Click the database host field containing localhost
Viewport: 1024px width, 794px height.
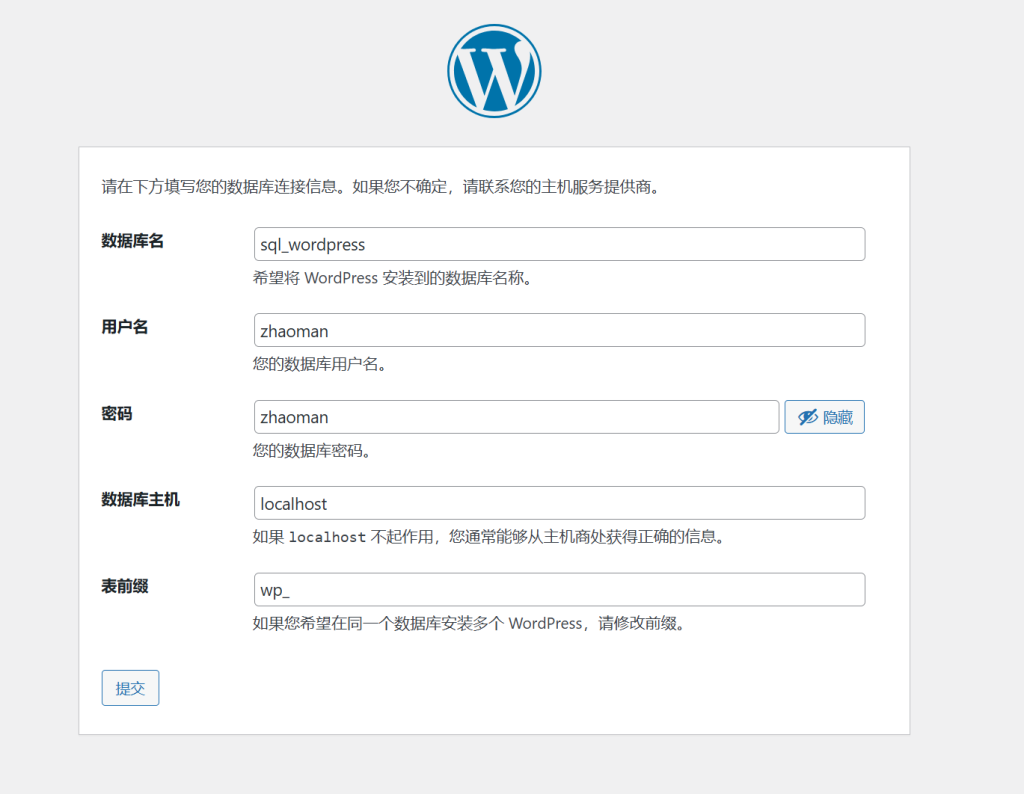[x=560, y=503]
